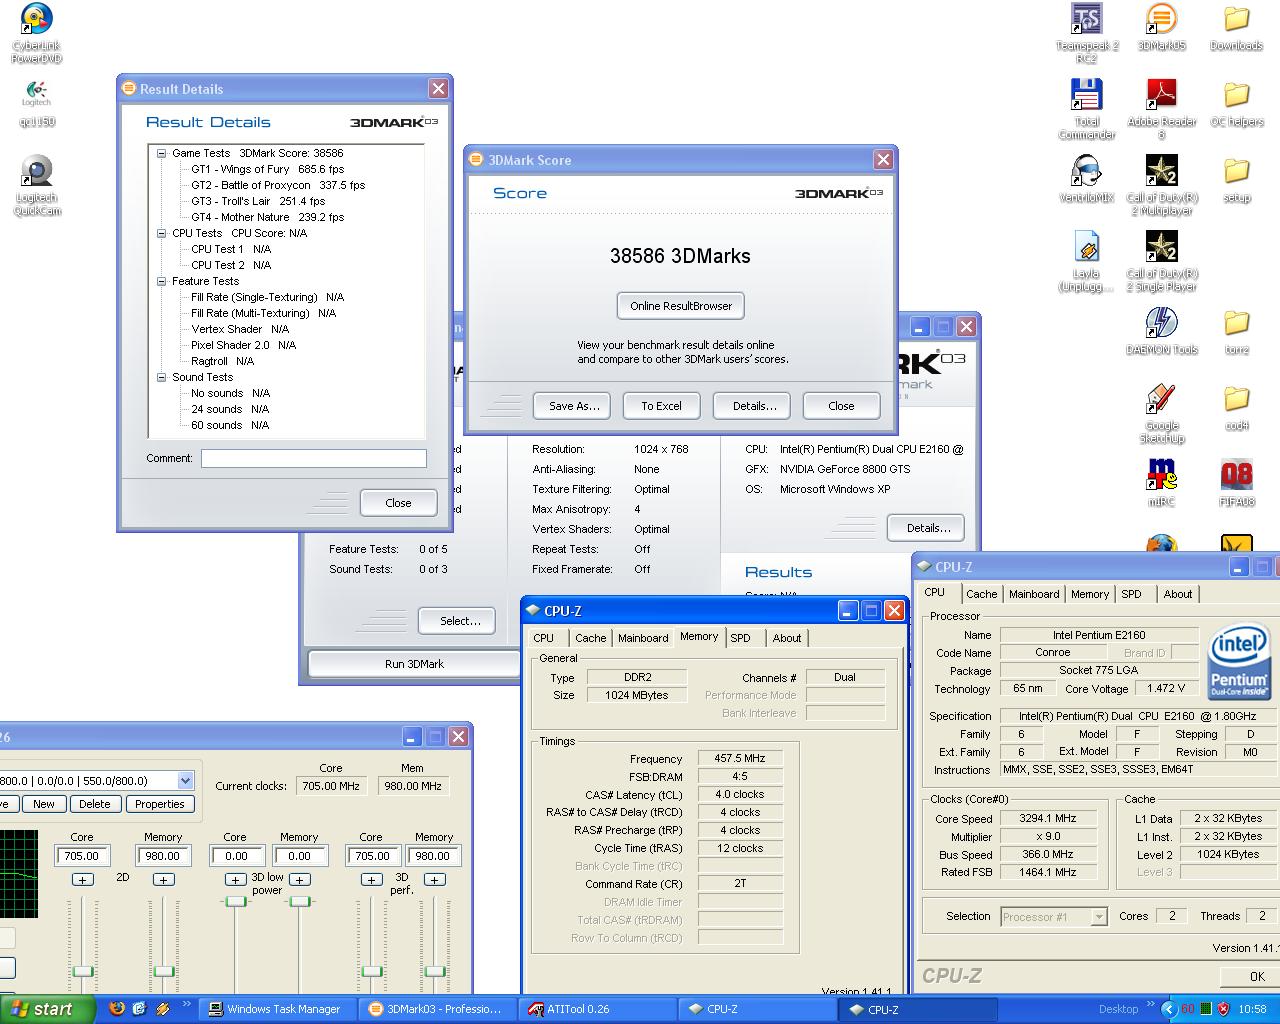The height and width of the screenshot is (1024, 1280).
Task: Click To Excel button
Action: click(661, 406)
